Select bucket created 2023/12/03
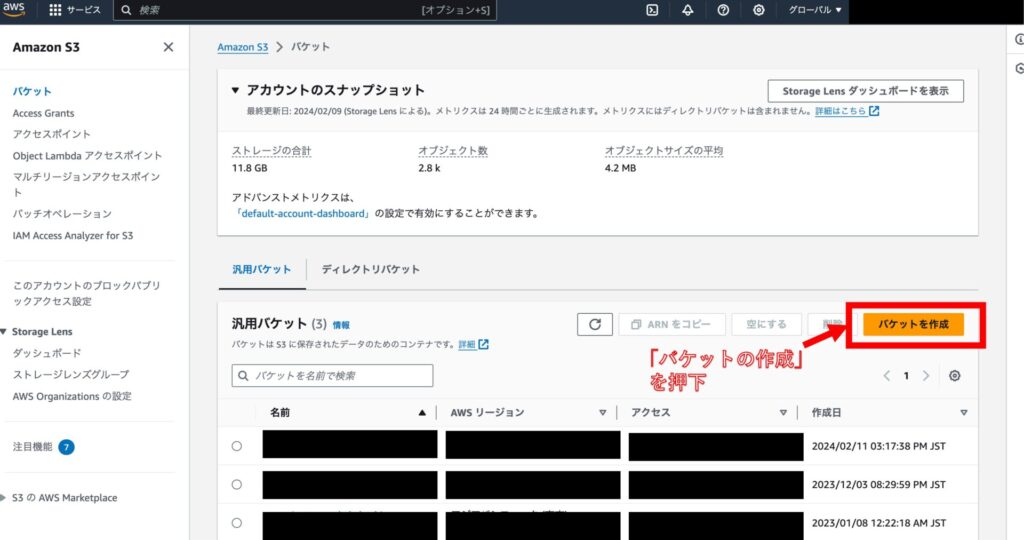Viewport: 1024px width, 540px height. point(236,484)
